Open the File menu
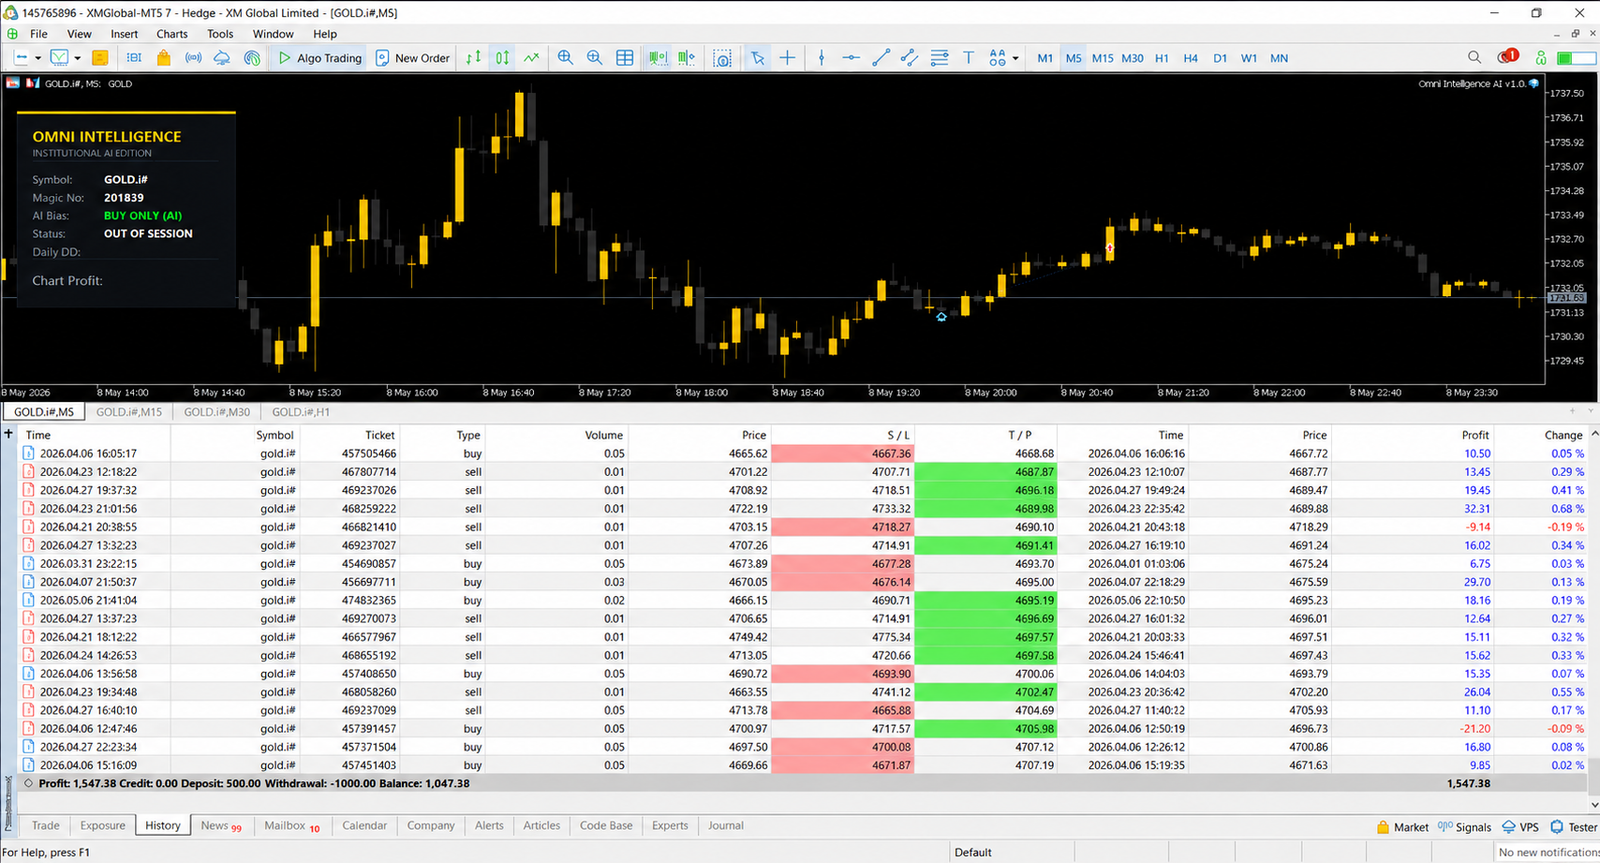 [39, 34]
